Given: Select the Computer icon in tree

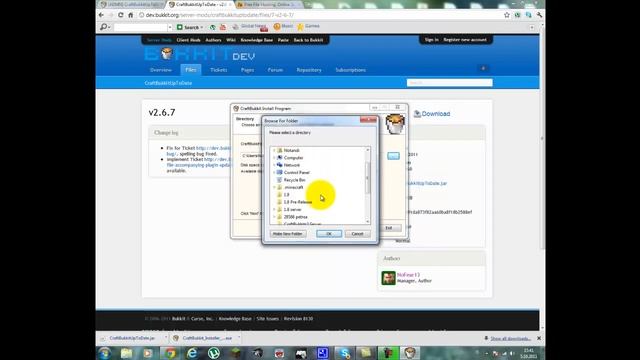Looking at the screenshot, I should [x=280, y=158].
